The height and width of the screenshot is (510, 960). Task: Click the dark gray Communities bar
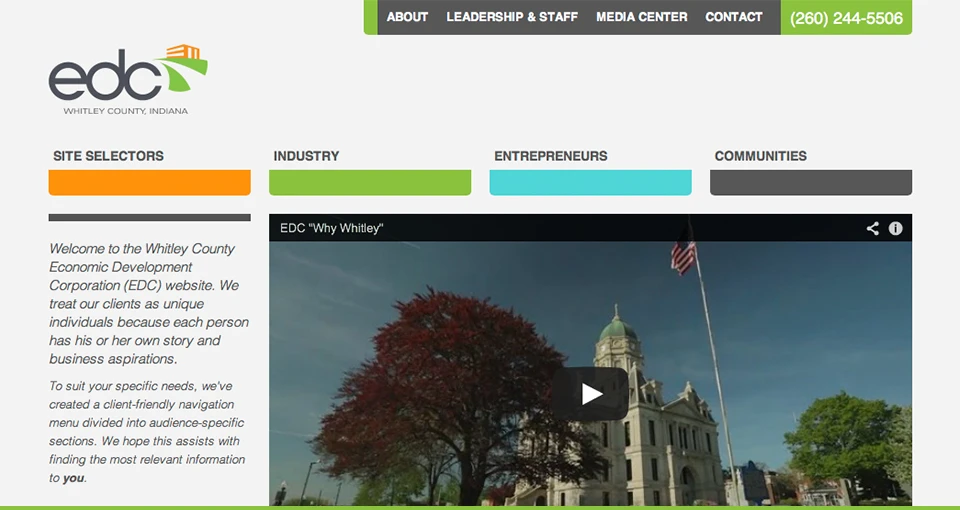(811, 183)
